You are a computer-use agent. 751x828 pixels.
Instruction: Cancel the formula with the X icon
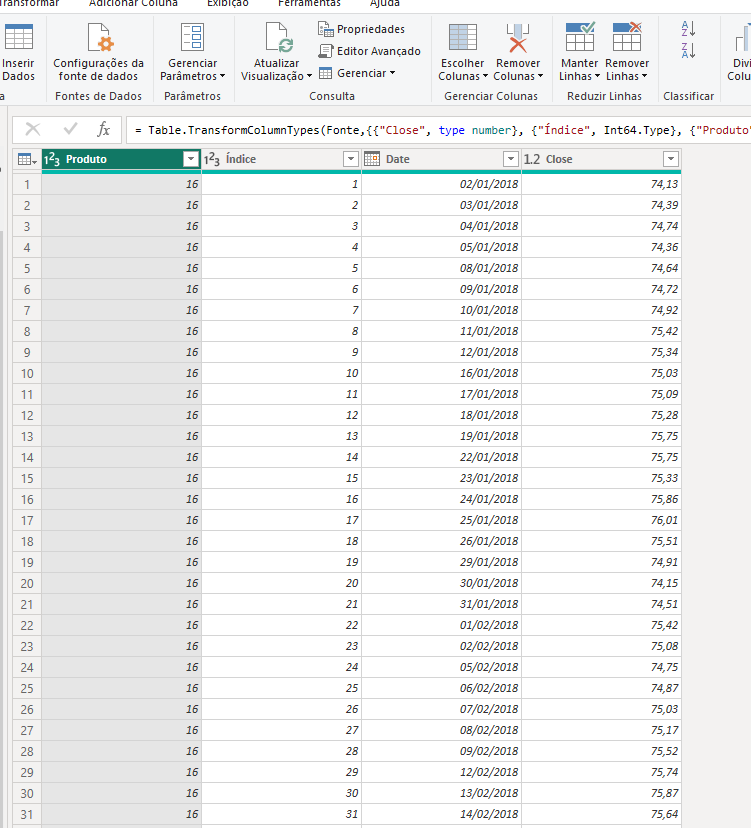[x=33, y=129]
